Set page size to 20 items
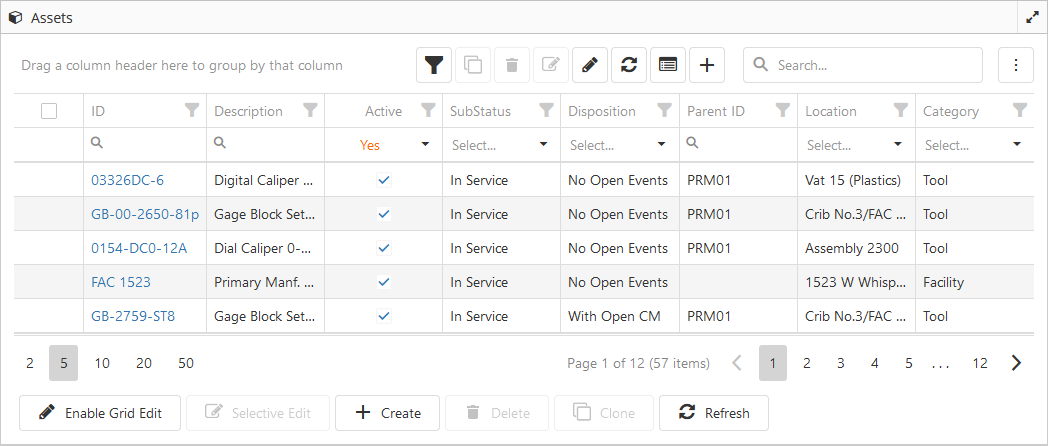Screen dimensions: 1048x446 (144, 363)
